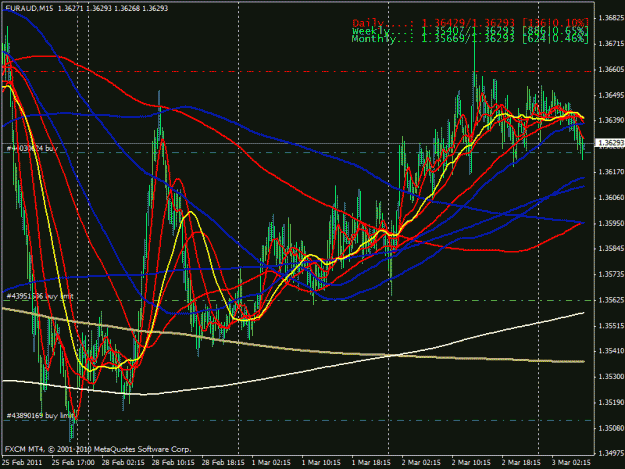This screenshot has width=625, height=469.
Task: Click the 1.35625 price scale label
Action: pyautogui.click(x=611, y=300)
